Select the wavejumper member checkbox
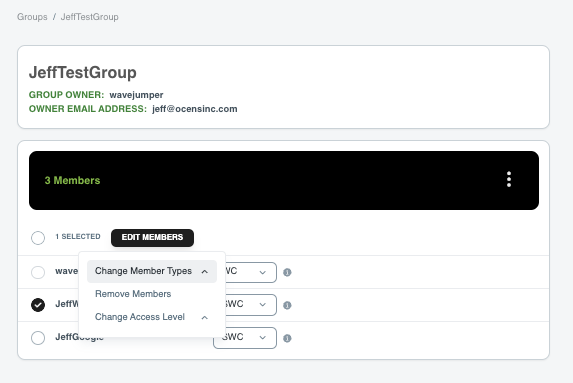 (38, 272)
